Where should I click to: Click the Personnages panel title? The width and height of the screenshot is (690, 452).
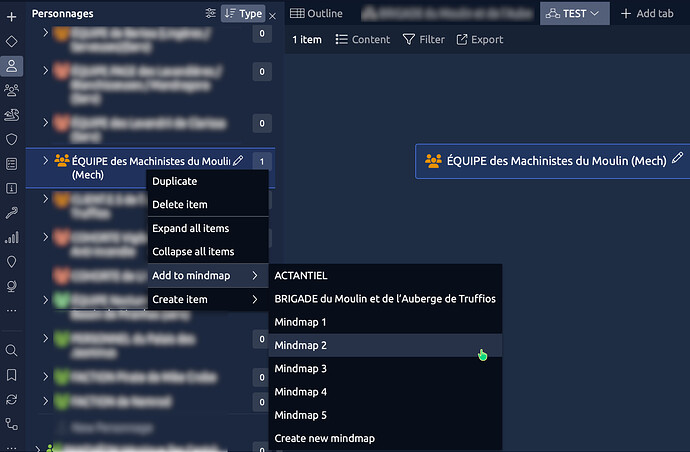coord(62,14)
